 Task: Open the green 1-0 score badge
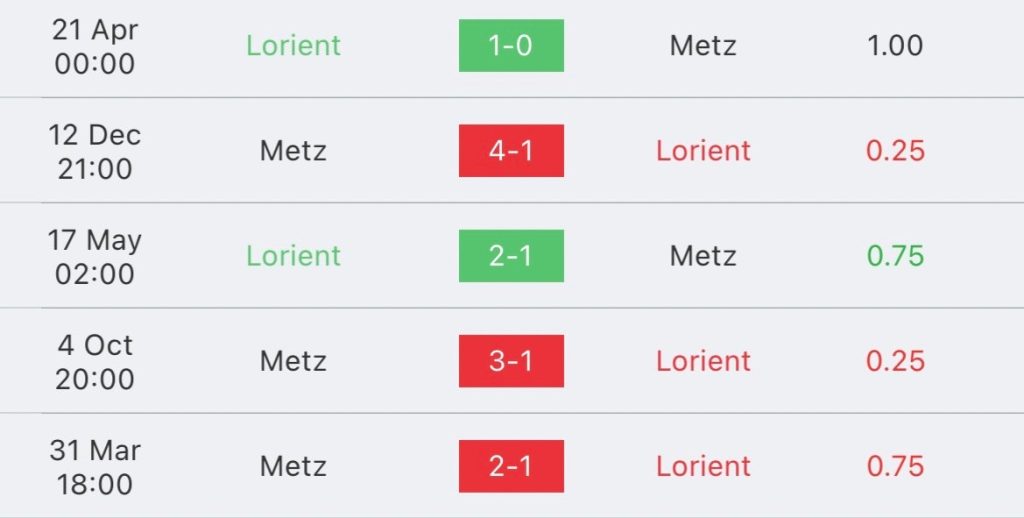(511, 46)
